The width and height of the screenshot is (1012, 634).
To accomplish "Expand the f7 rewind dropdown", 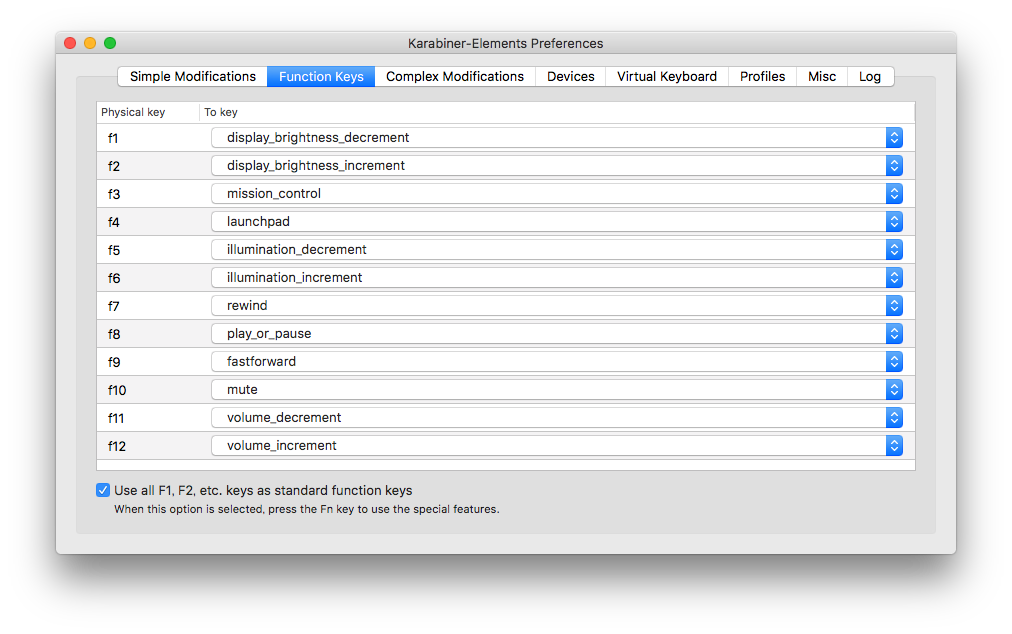I will [x=557, y=305].
